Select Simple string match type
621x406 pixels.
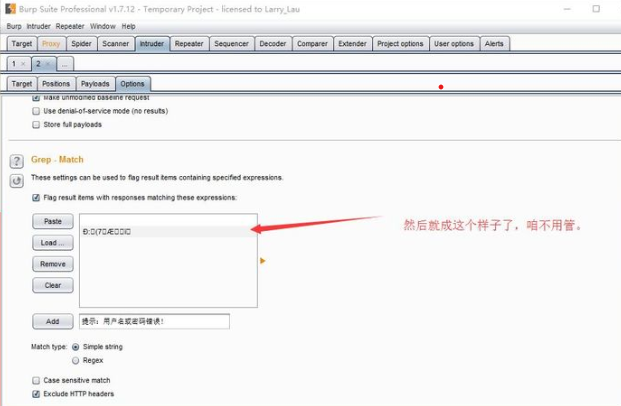click(x=75, y=347)
